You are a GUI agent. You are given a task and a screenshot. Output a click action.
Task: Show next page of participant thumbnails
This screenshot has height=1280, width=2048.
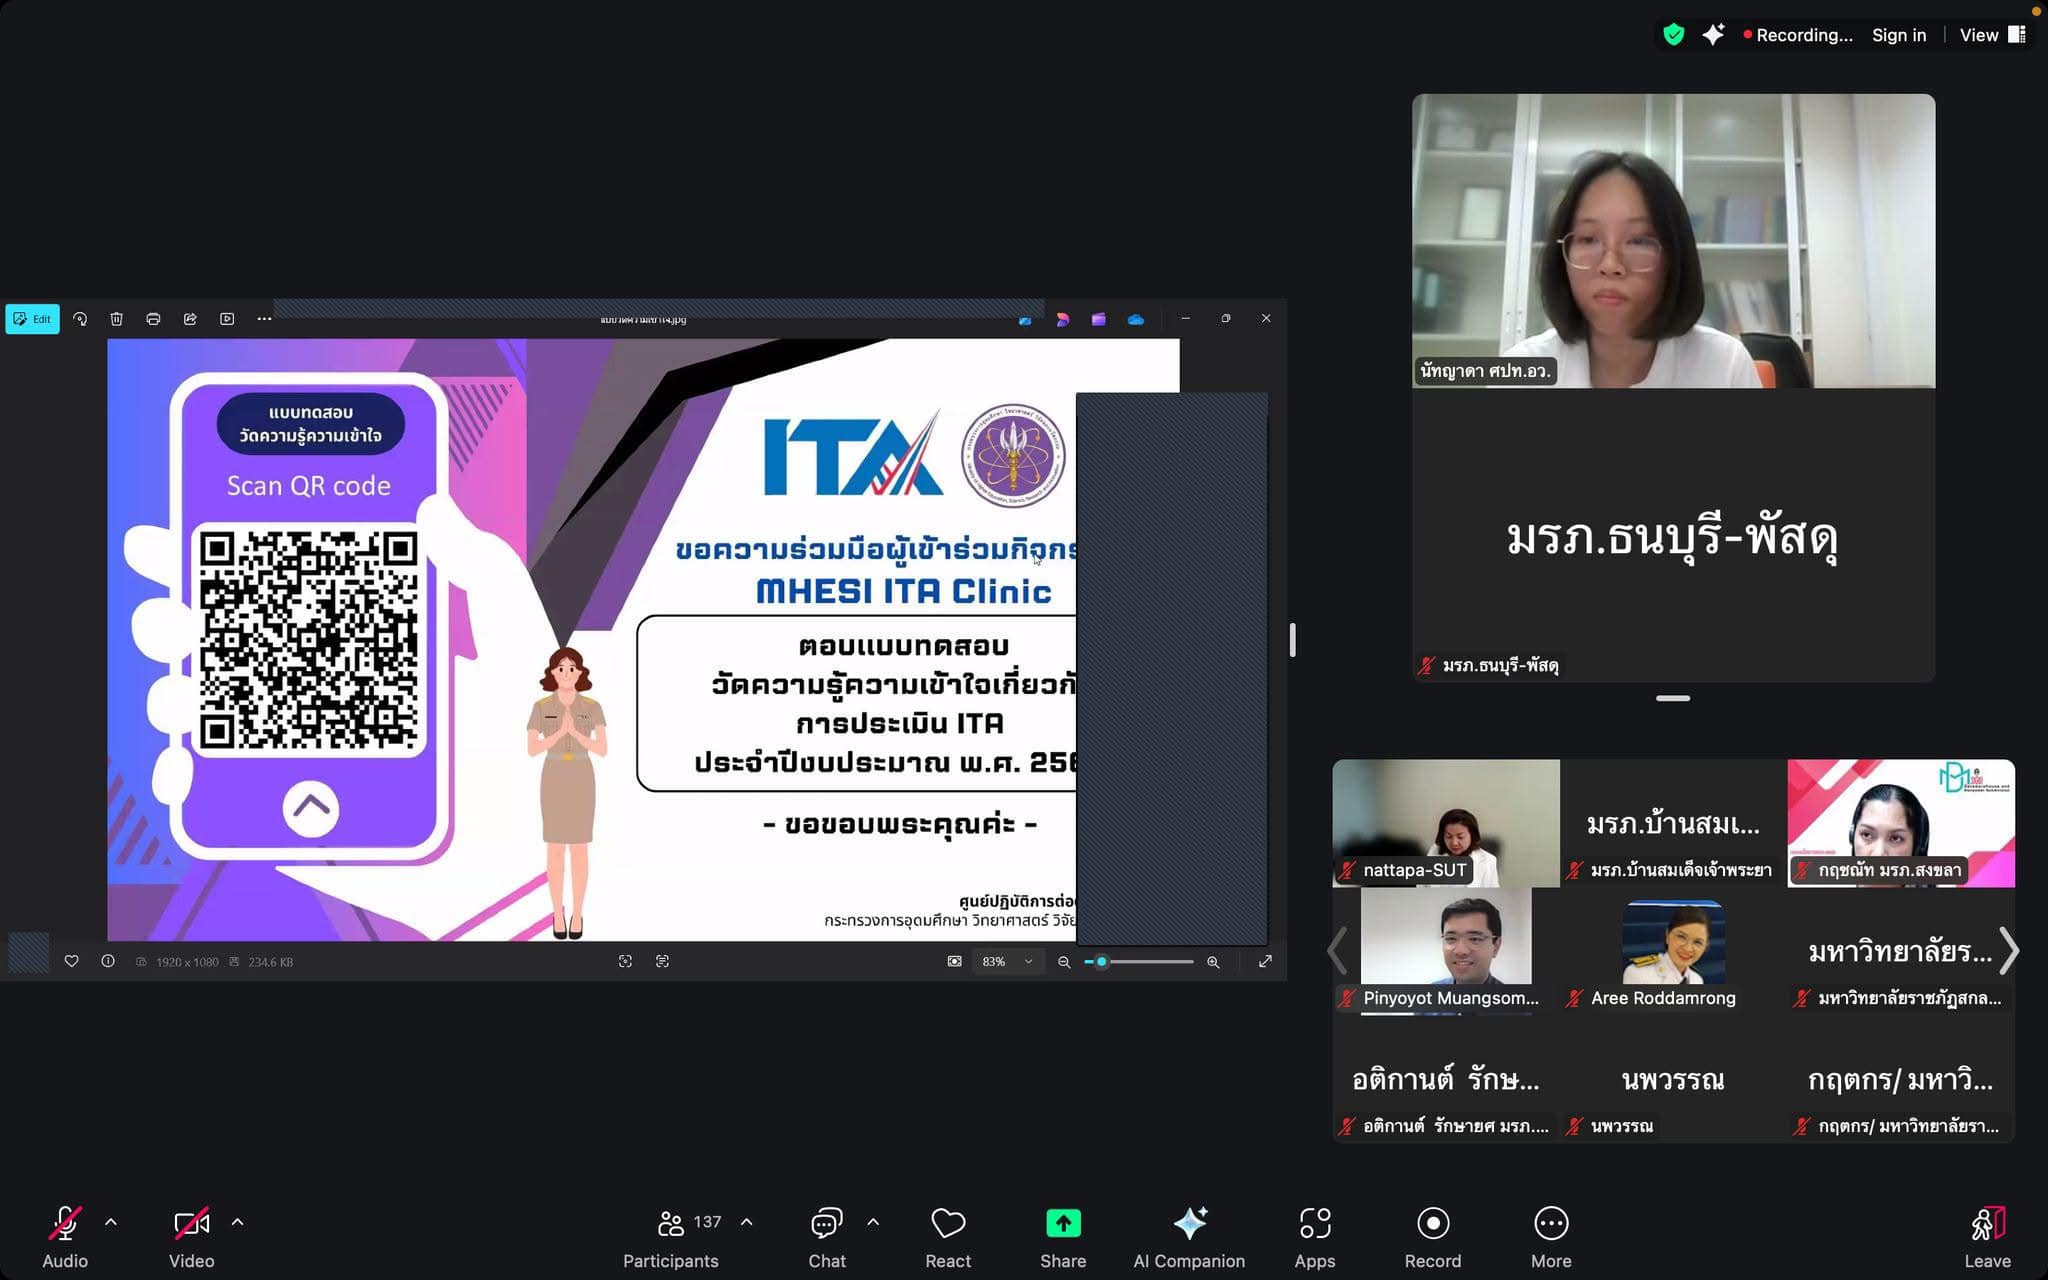pos(2009,950)
